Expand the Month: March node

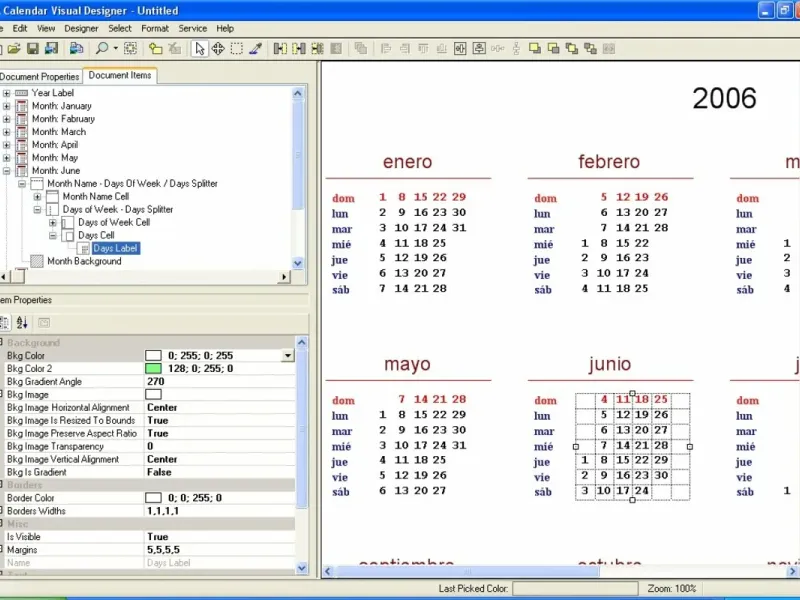6,132
